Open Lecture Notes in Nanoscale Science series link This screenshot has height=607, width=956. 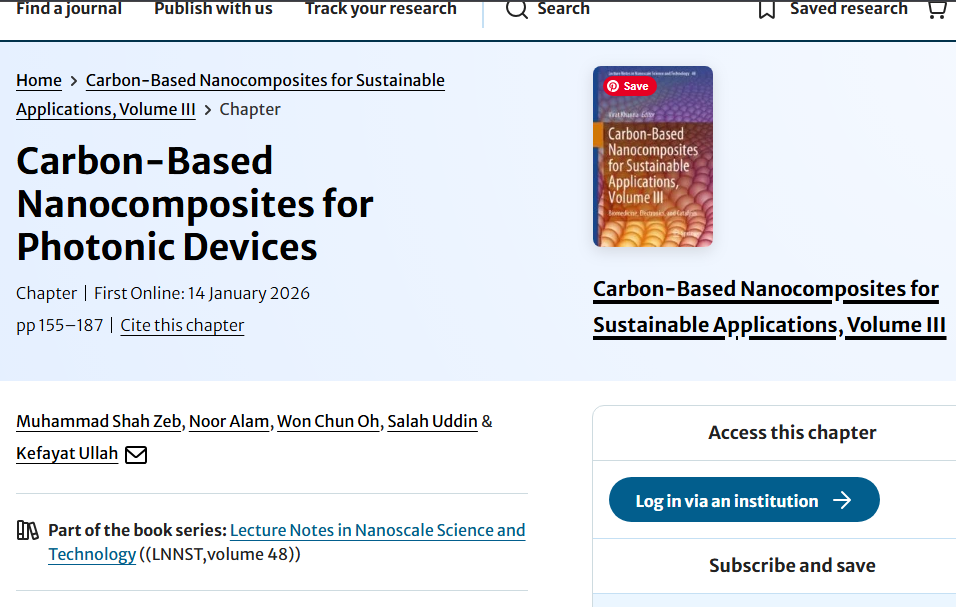click(x=377, y=530)
